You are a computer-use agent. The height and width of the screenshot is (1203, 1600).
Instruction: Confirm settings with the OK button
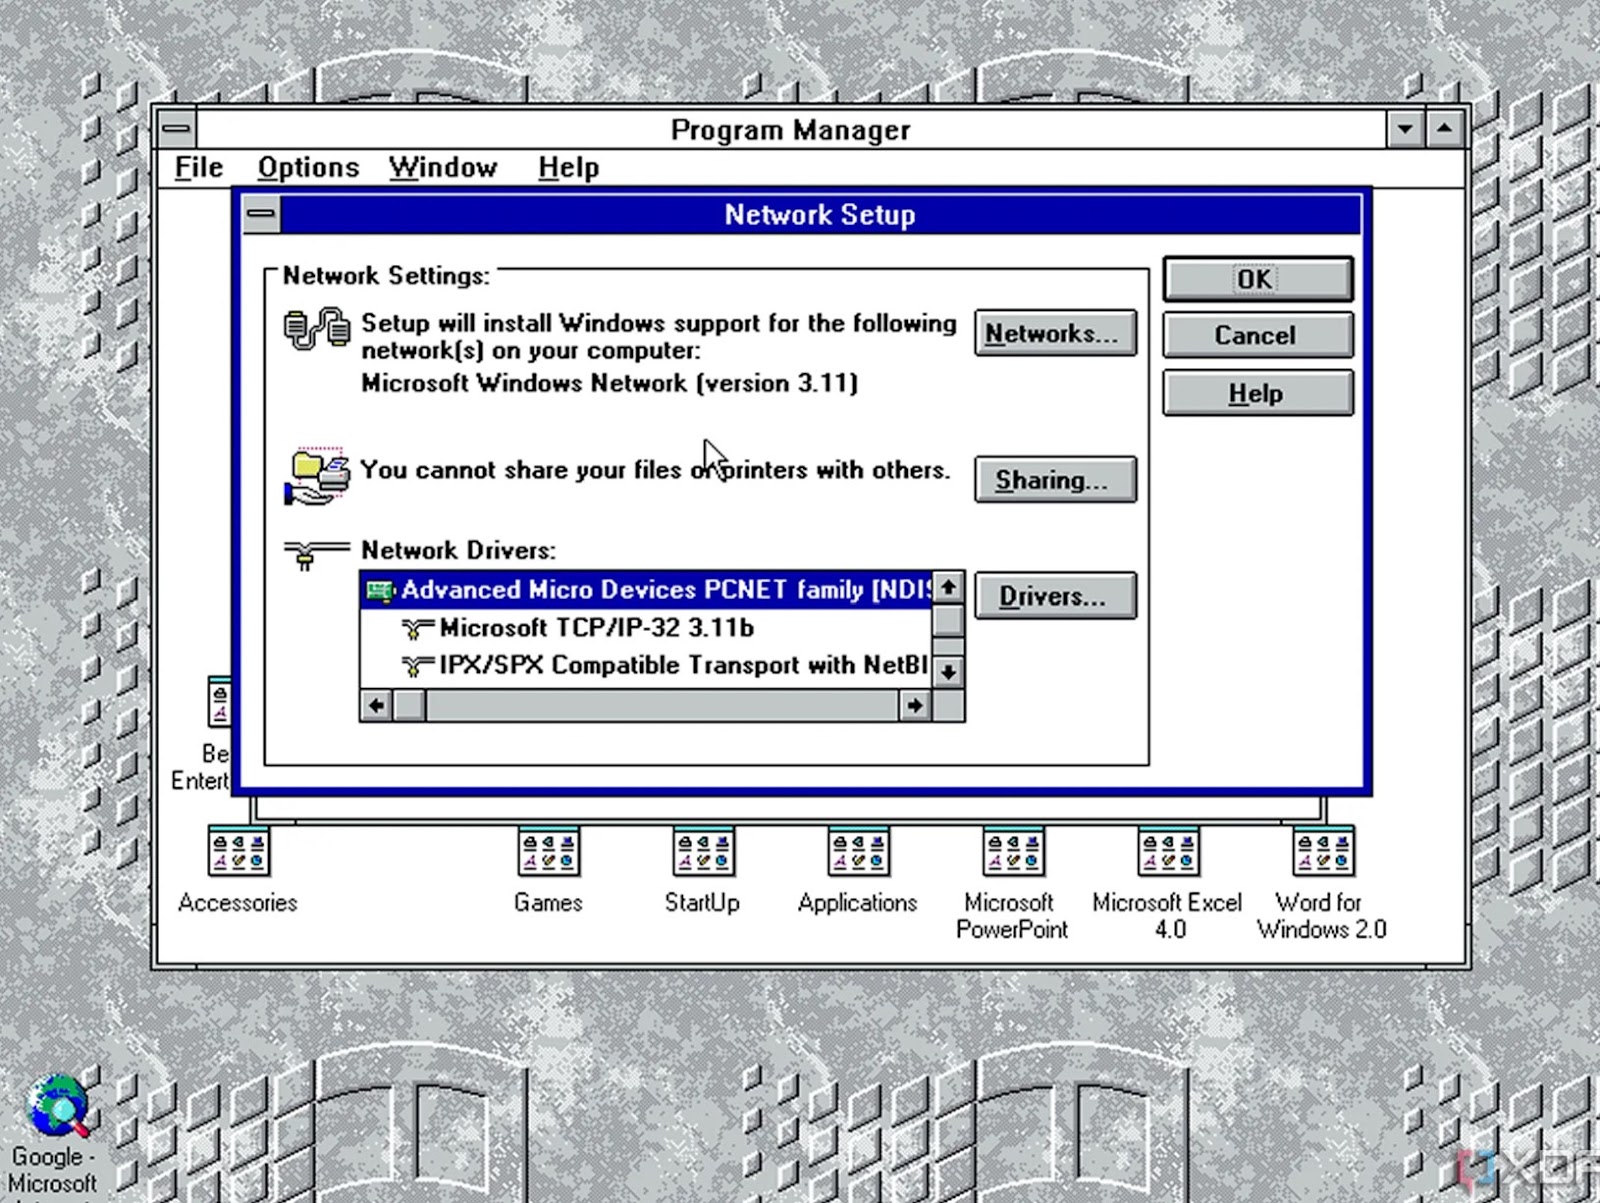coord(1256,280)
